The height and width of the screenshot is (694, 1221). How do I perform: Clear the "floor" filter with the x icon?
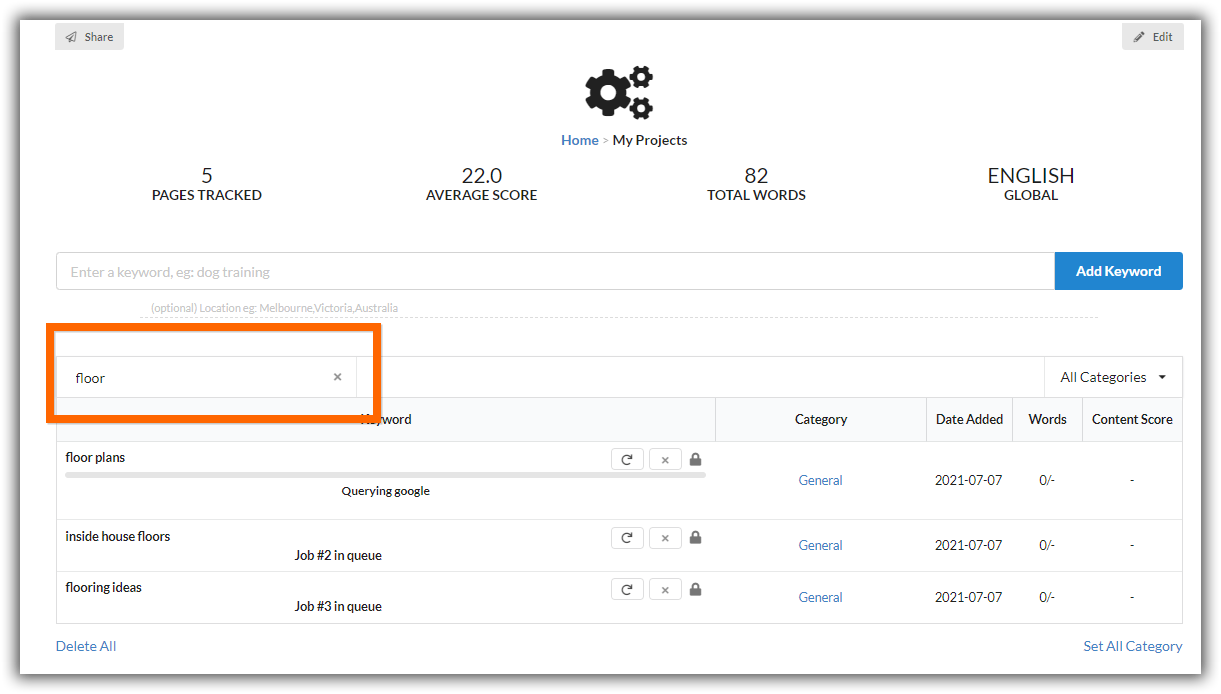pyautogui.click(x=337, y=377)
